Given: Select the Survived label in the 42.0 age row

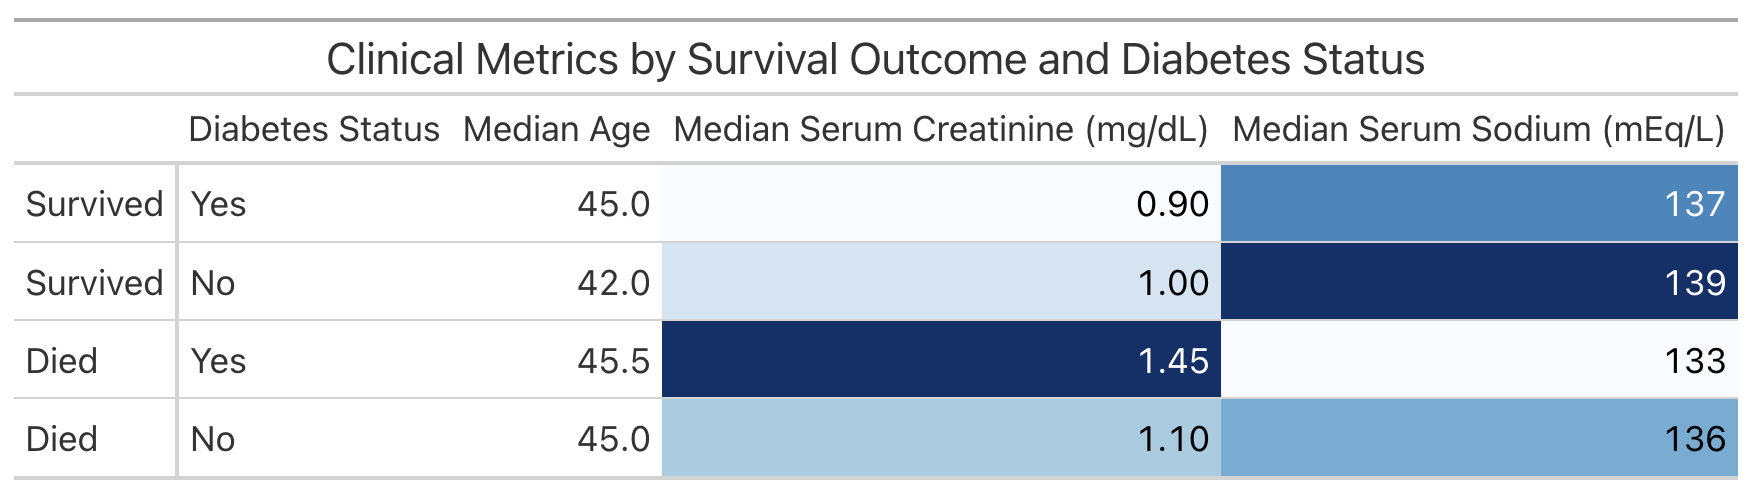Looking at the screenshot, I should pyautogui.click(x=94, y=283).
